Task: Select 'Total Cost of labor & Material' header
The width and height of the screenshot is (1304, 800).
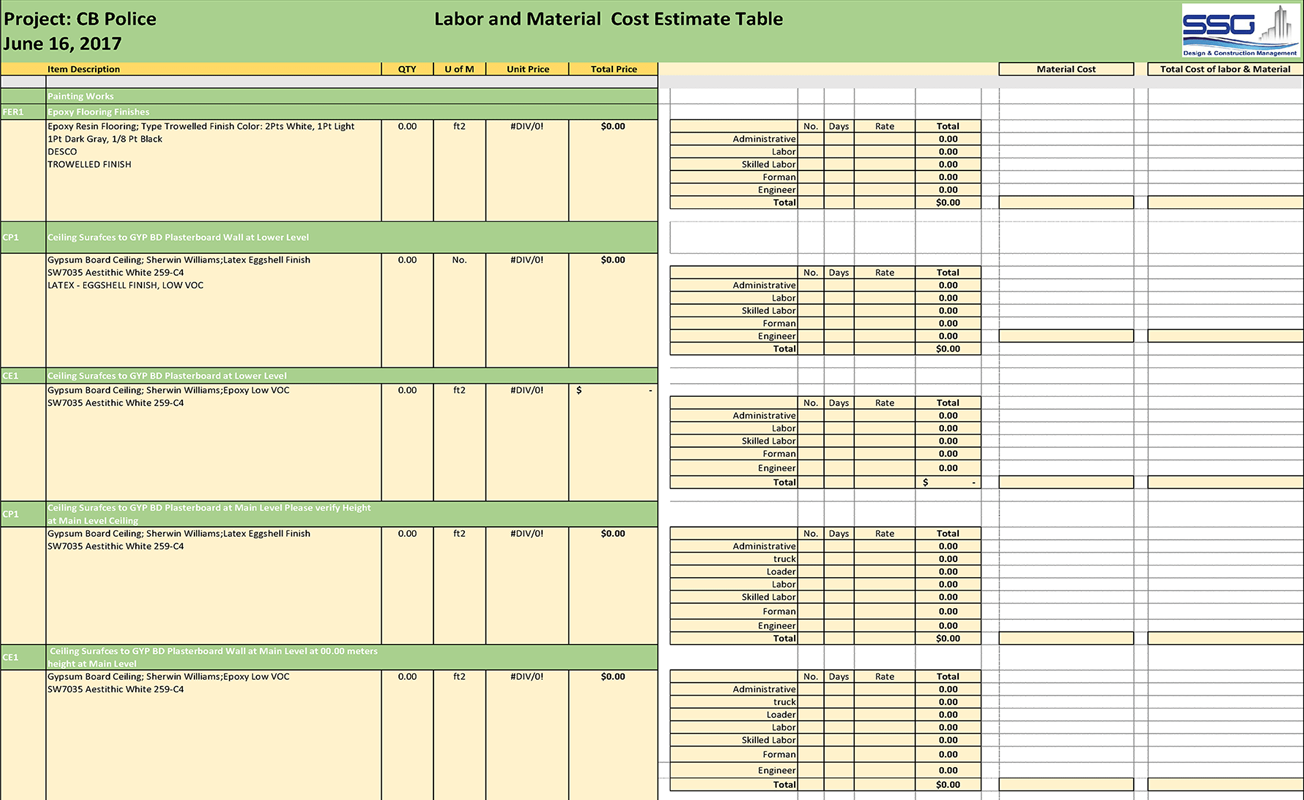Action: (x=1225, y=70)
